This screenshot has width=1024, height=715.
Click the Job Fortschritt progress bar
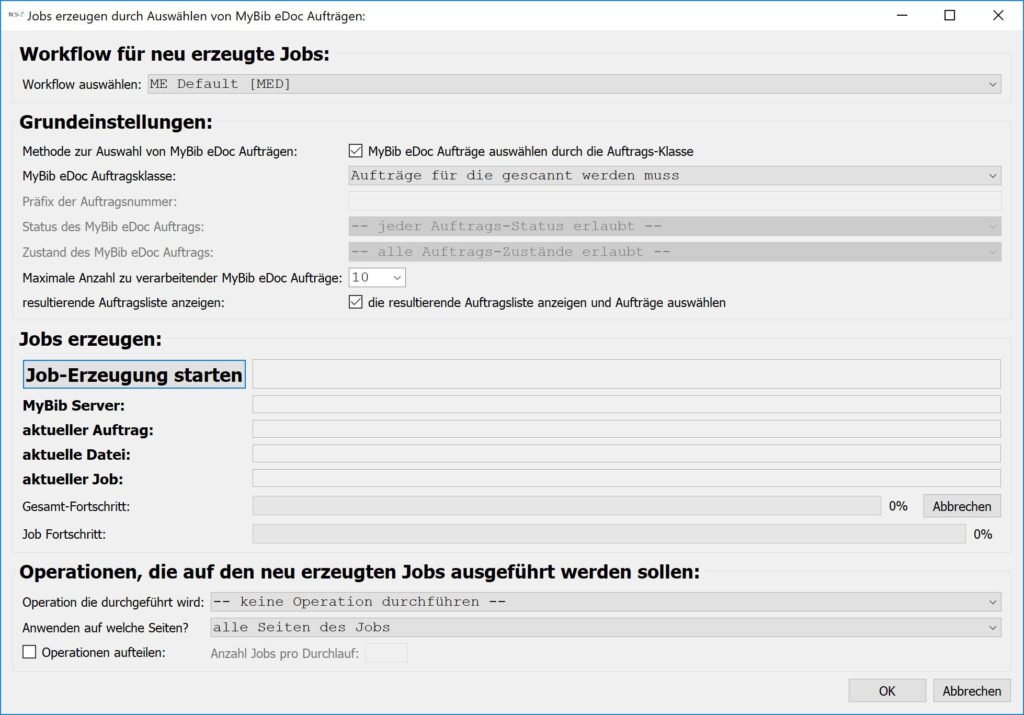click(x=608, y=534)
